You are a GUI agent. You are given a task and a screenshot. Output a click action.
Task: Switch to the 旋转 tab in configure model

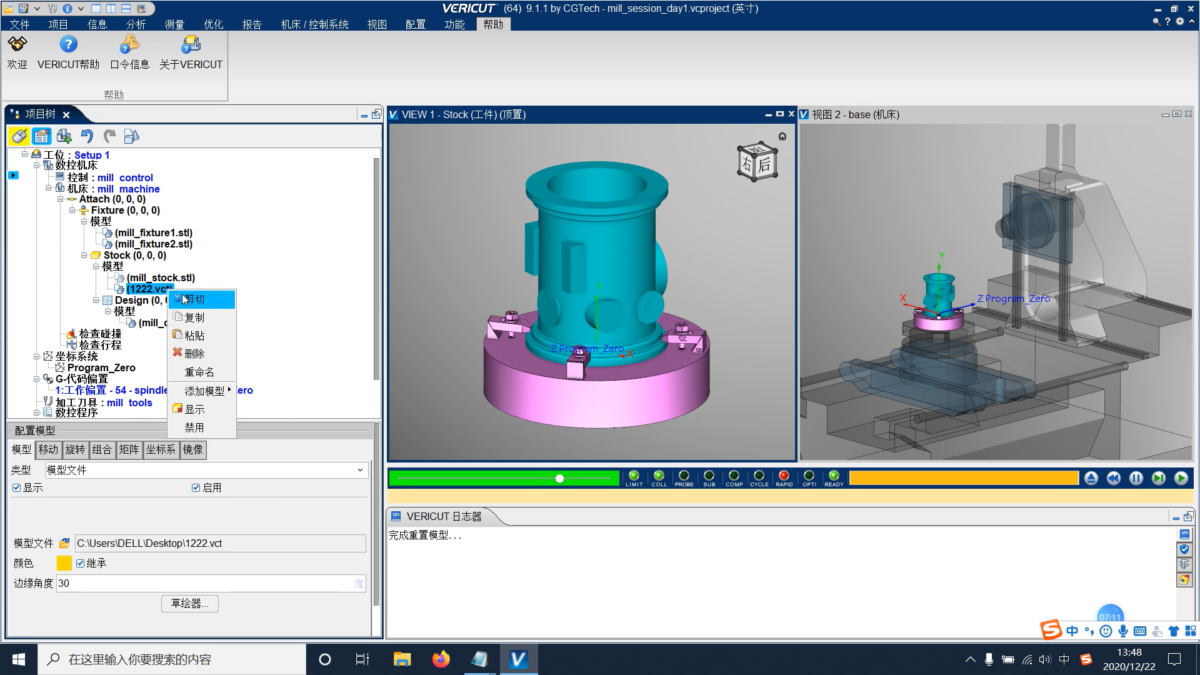pyautogui.click(x=75, y=450)
